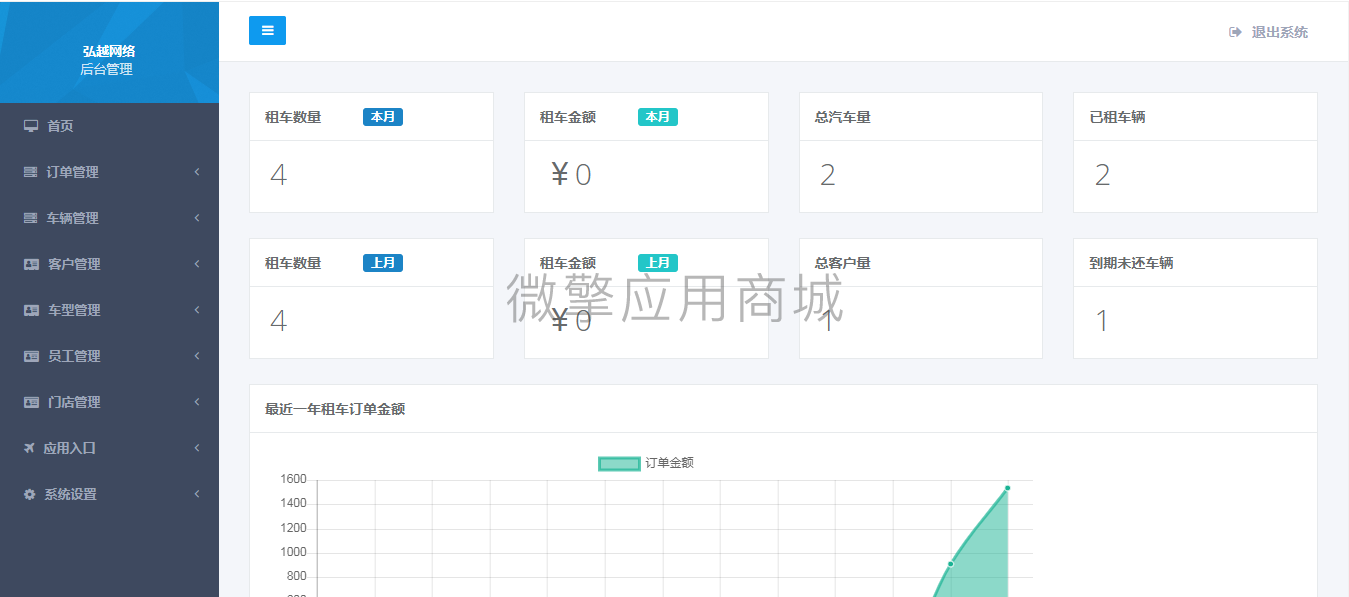1349x597 pixels.
Task: Click the card icon beside 员工管理
Action: (x=31, y=356)
